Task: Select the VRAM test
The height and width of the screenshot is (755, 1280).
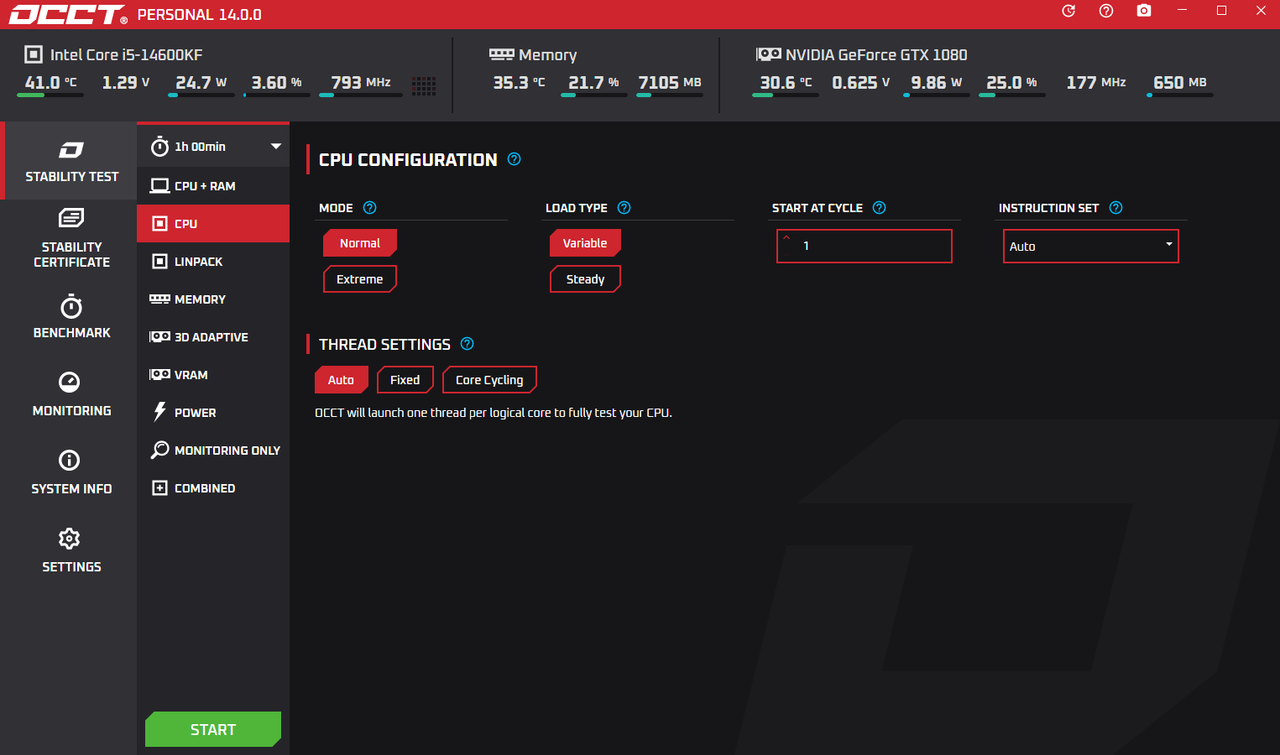Action: [x=213, y=375]
